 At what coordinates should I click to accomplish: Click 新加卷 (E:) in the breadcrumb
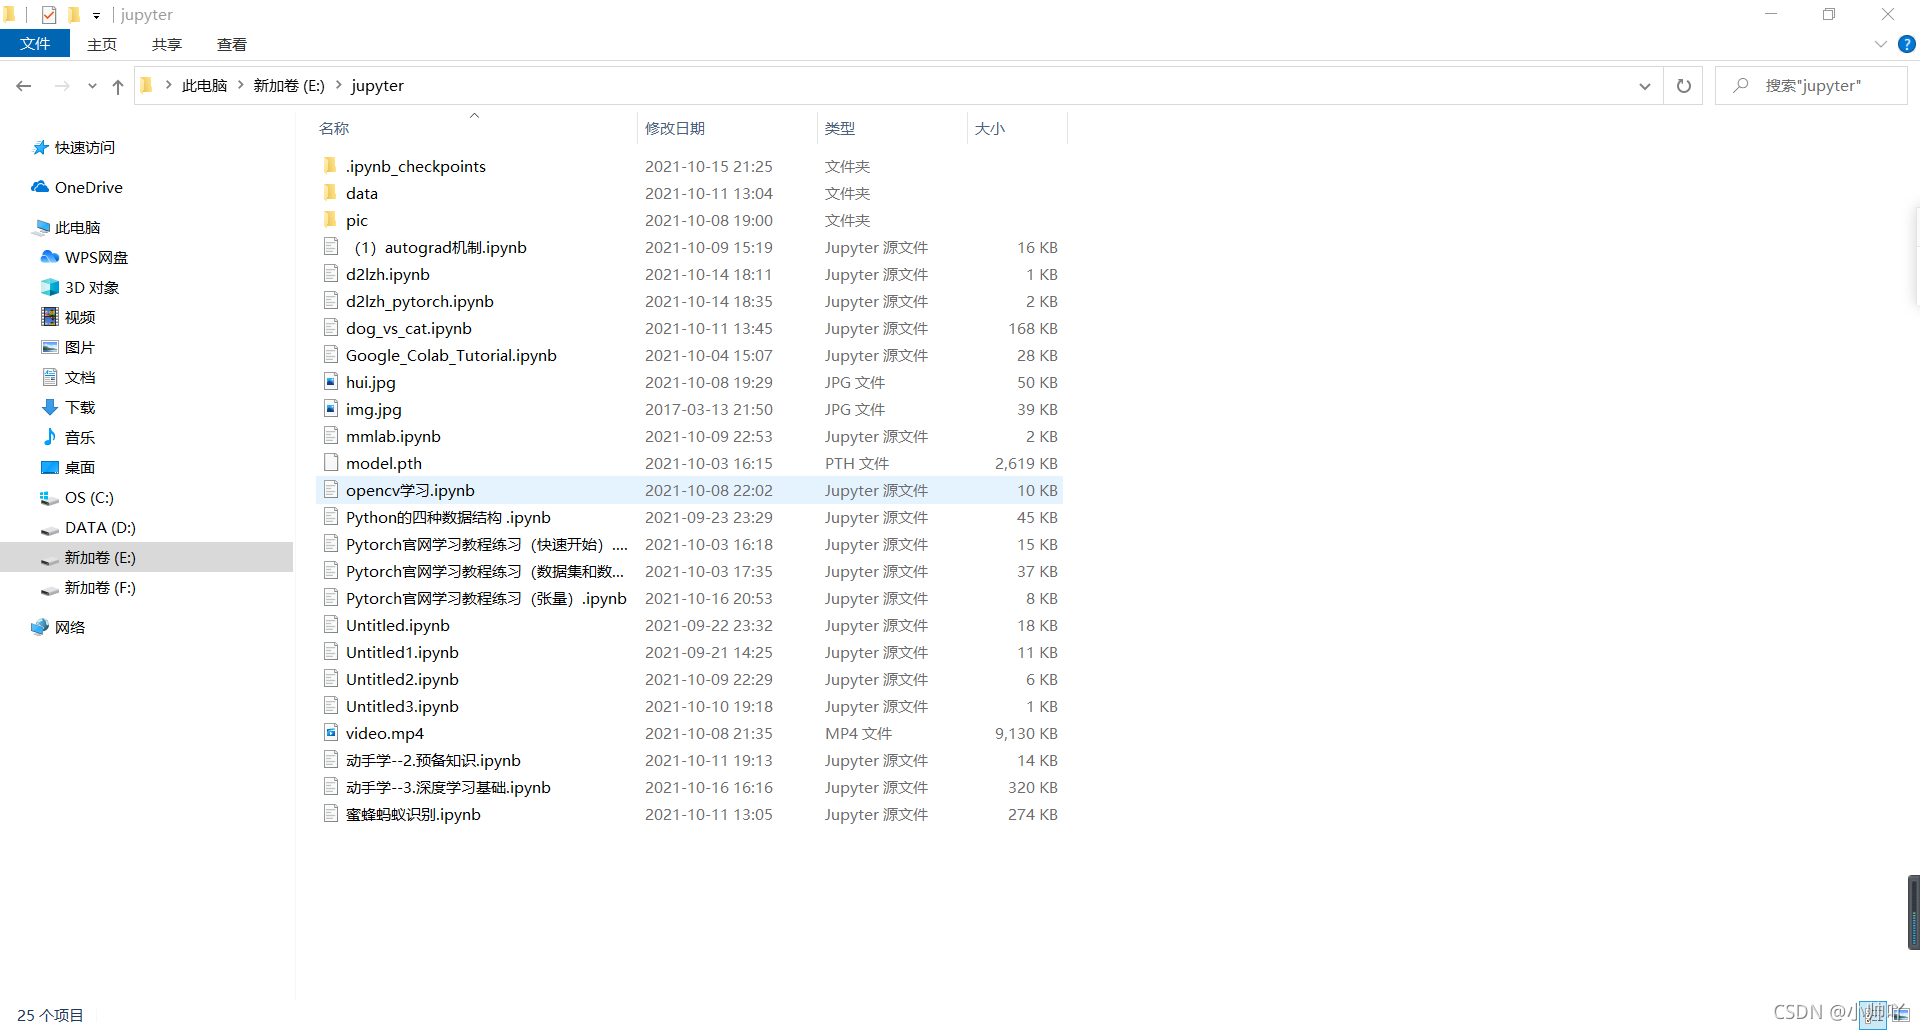289,86
